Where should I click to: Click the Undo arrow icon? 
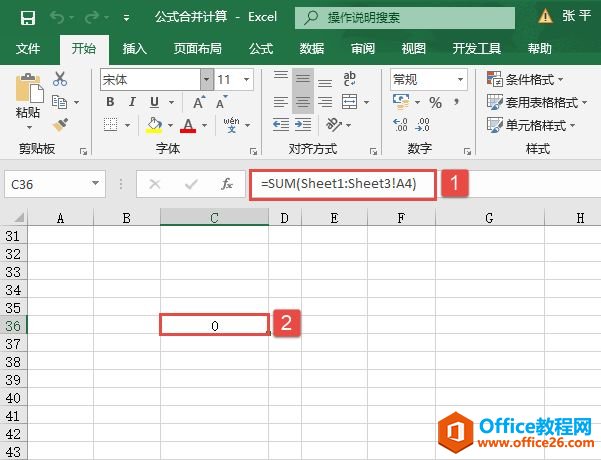pos(57,17)
